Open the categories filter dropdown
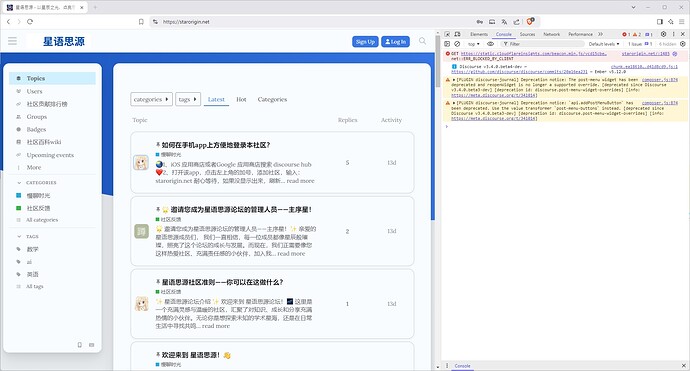Screen dimensions: 690x371 pos(151,99)
